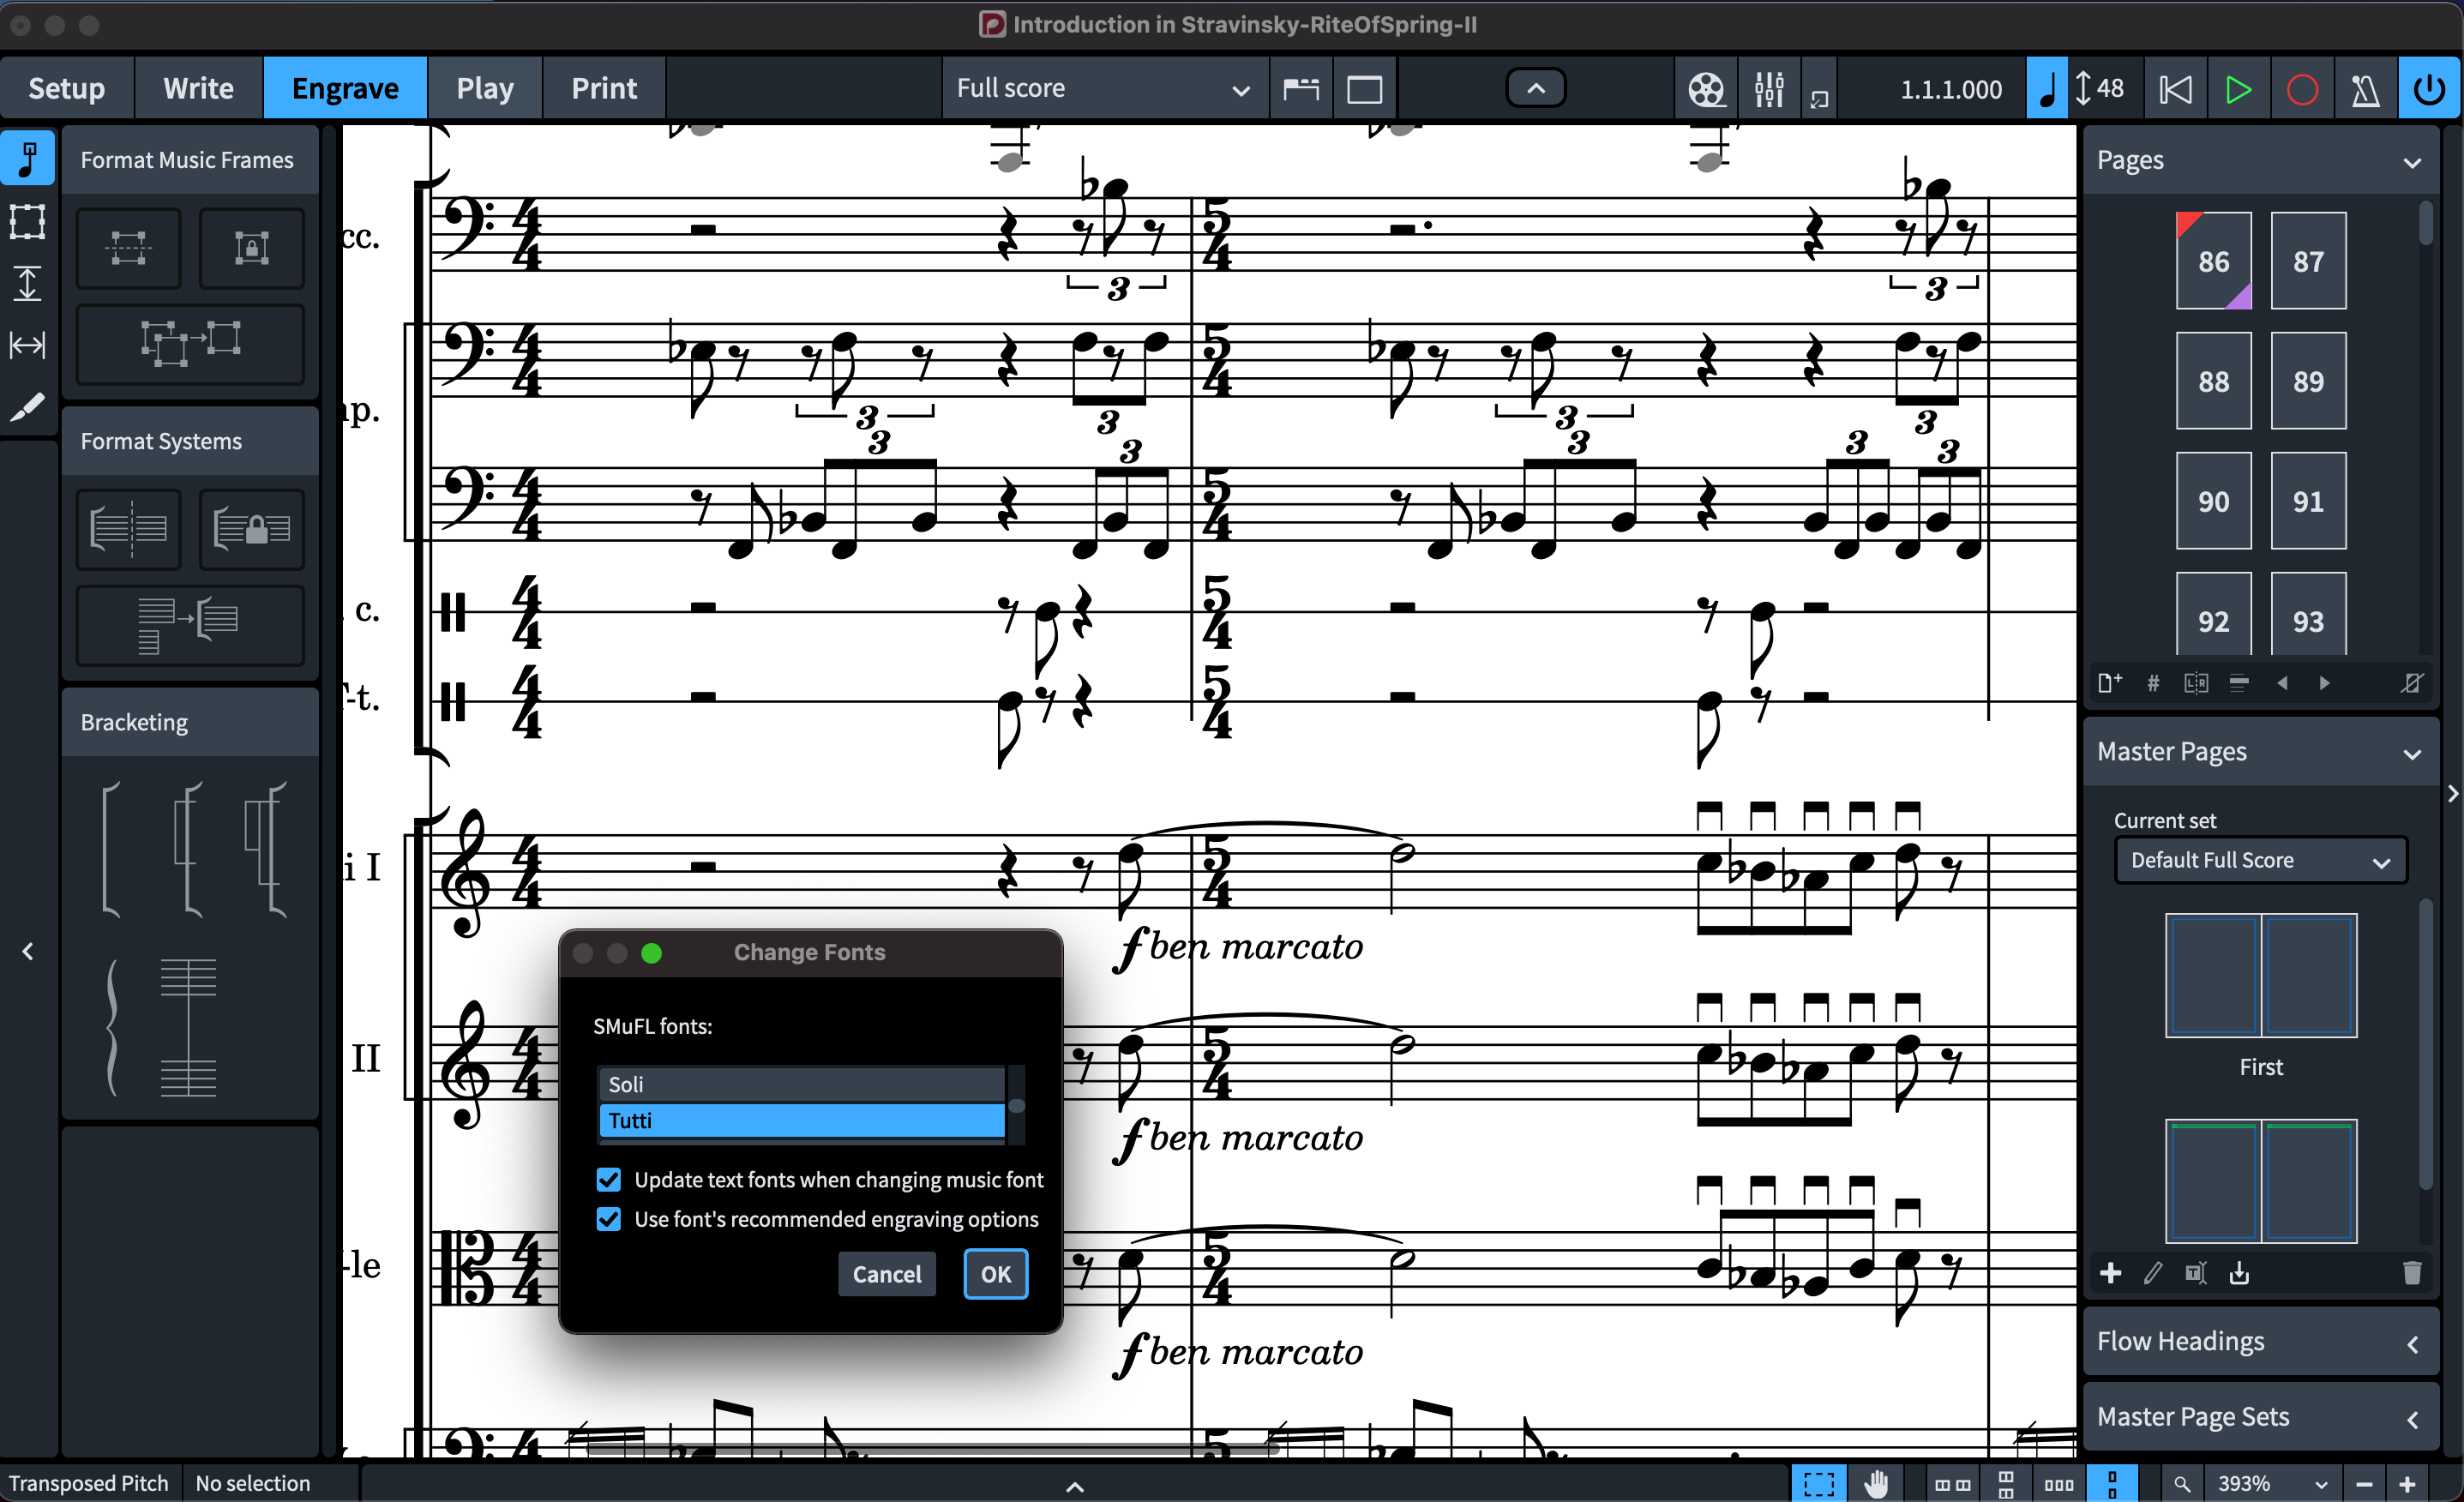
Task: Click the metronome click icon
Action: coord(2365,89)
